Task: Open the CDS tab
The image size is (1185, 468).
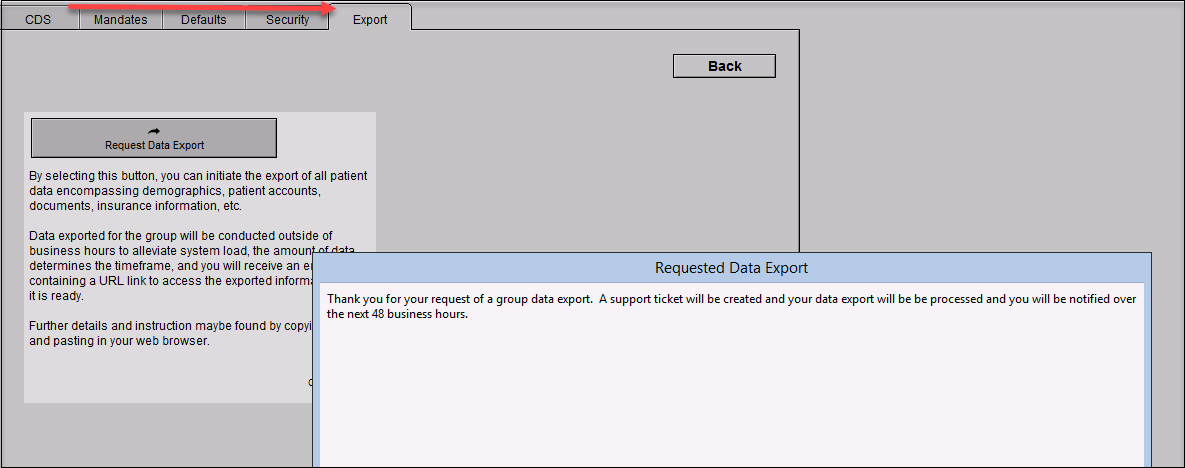Action: coord(40,19)
